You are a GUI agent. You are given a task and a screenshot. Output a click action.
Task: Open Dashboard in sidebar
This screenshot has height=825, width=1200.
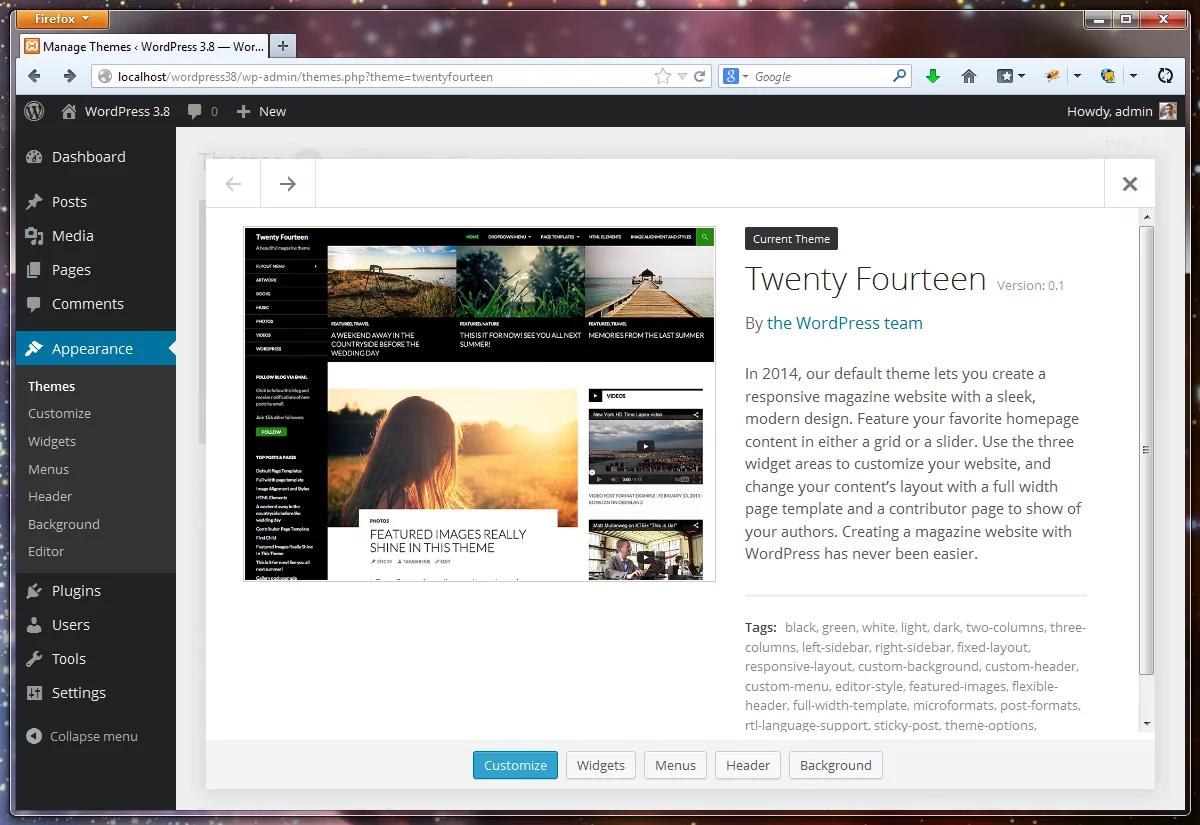(x=96, y=157)
